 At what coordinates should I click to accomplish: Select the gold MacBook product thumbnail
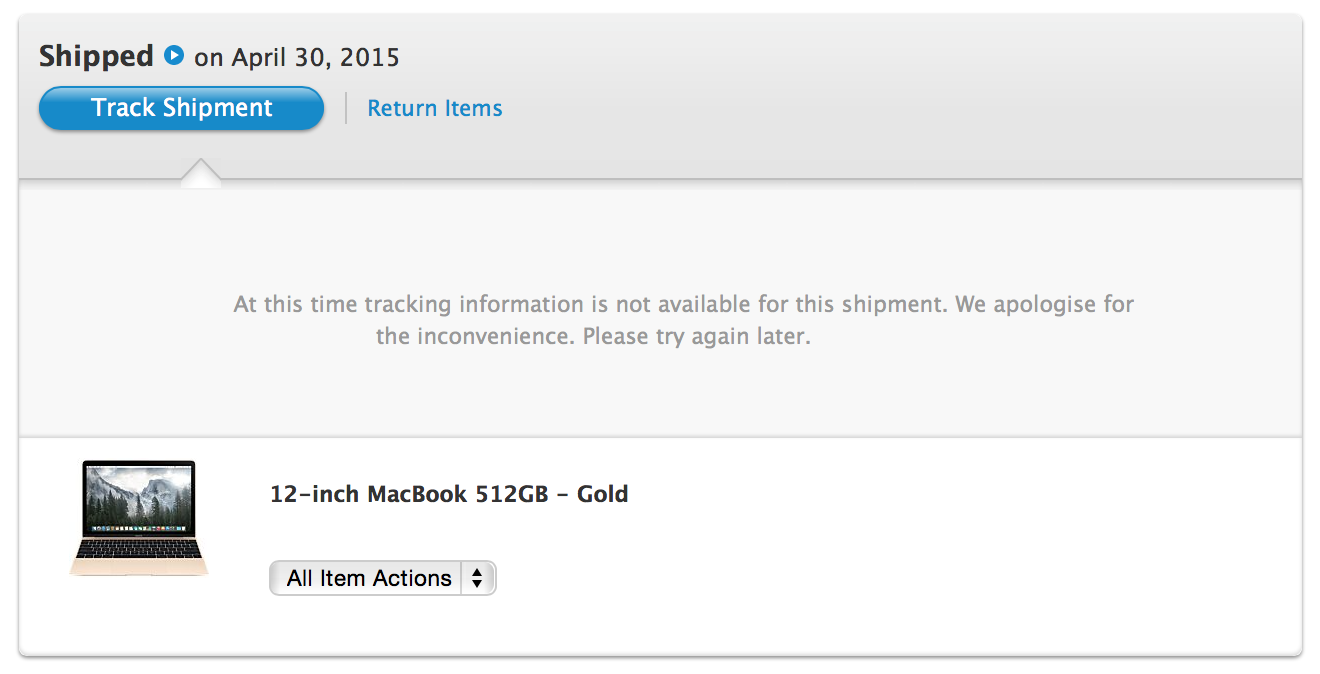coord(139,518)
